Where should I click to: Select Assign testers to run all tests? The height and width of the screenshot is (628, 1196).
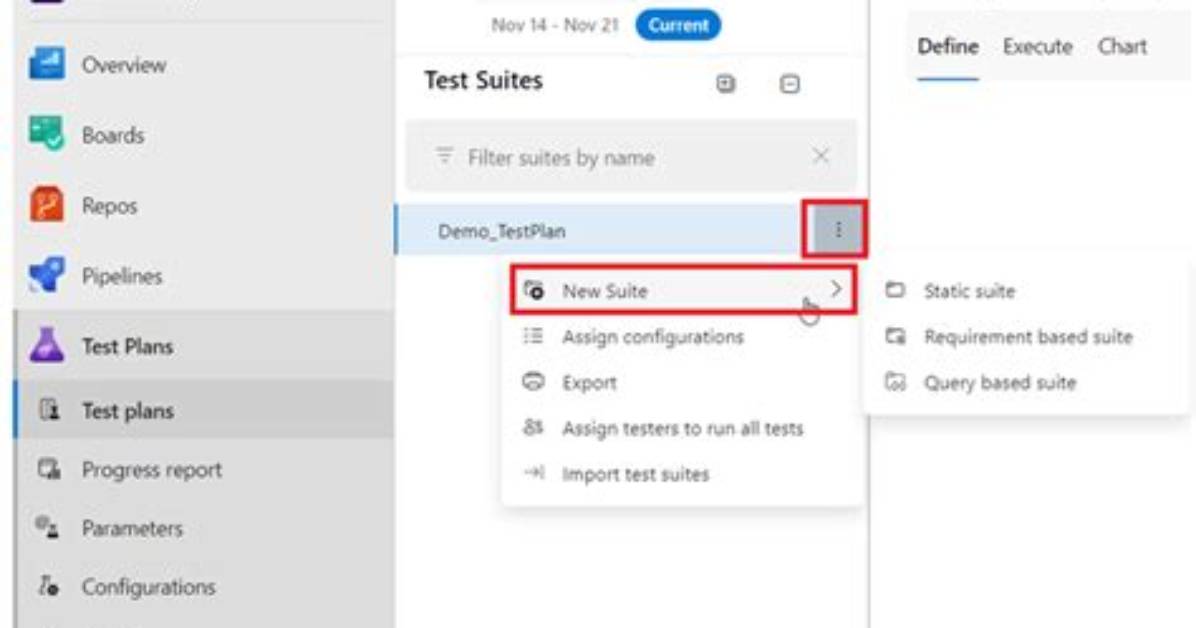(x=683, y=427)
